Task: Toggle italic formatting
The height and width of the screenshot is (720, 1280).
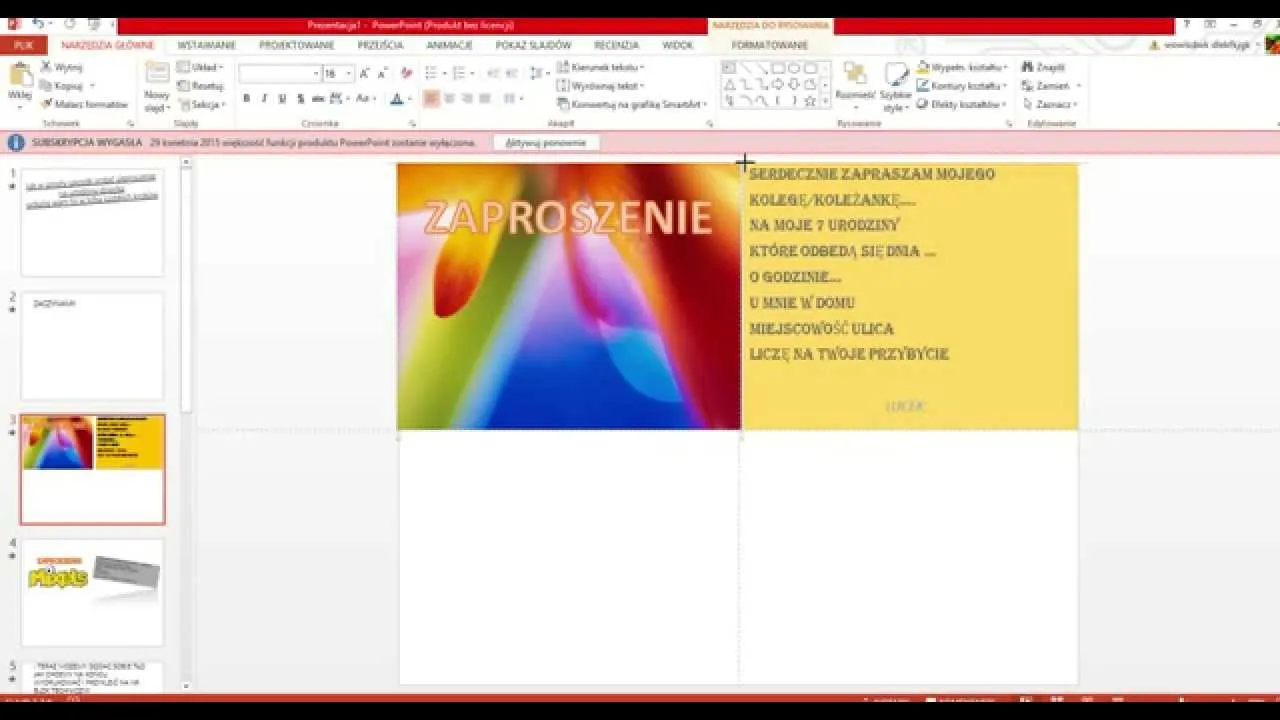Action: coord(264,98)
